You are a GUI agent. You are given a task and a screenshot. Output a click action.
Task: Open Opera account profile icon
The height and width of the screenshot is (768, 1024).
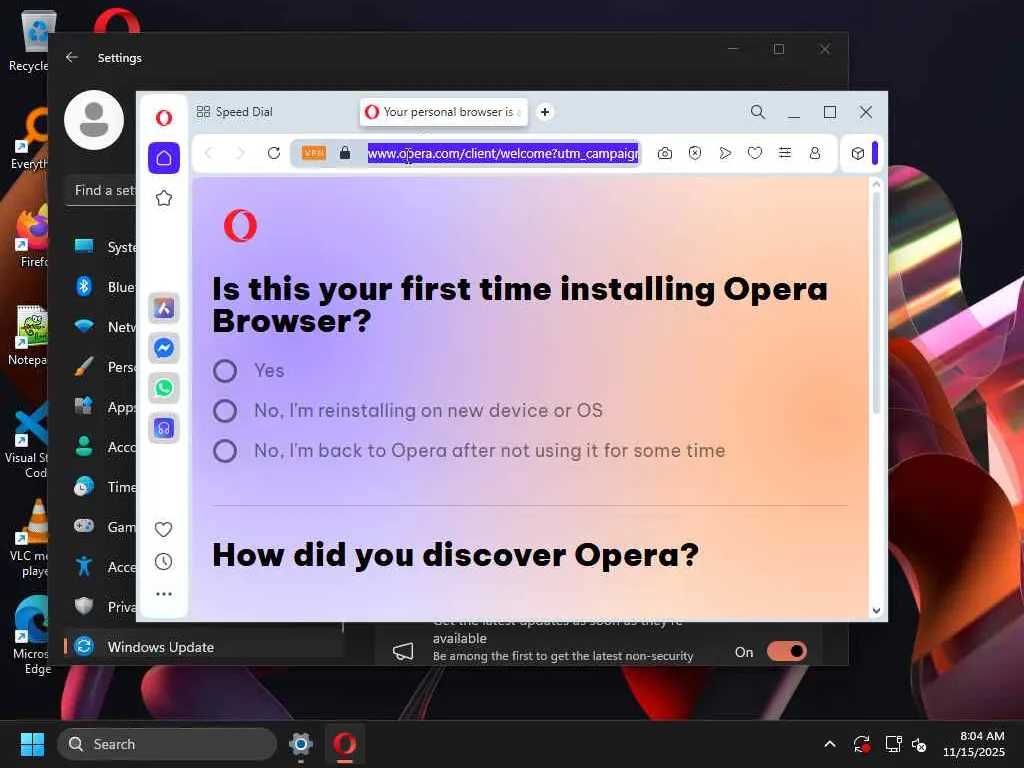(x=815, y=153)
